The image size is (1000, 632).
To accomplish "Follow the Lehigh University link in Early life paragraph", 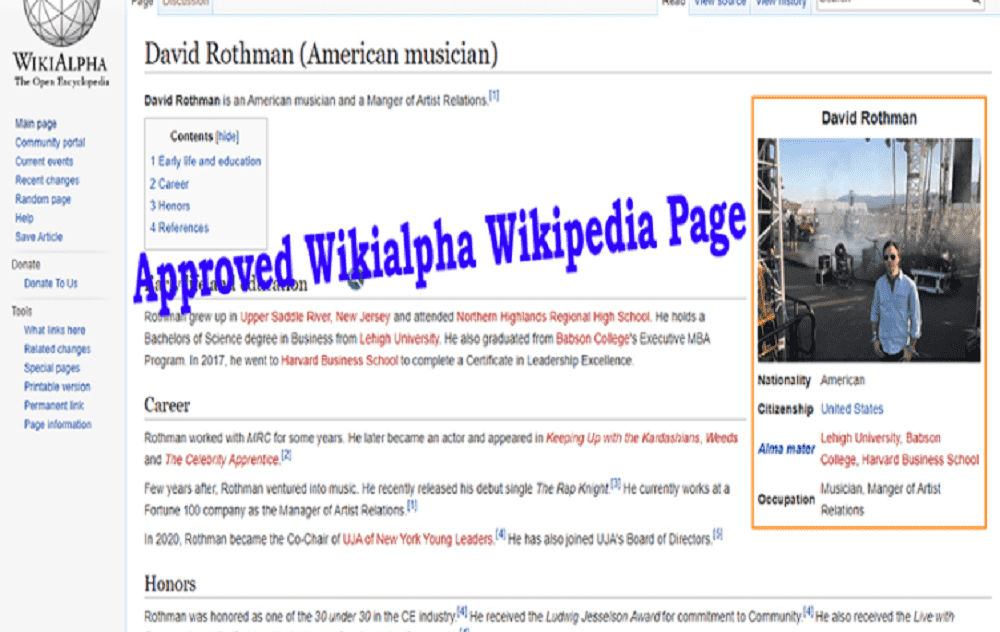I will pyautogui.click(x=399, y=339).
